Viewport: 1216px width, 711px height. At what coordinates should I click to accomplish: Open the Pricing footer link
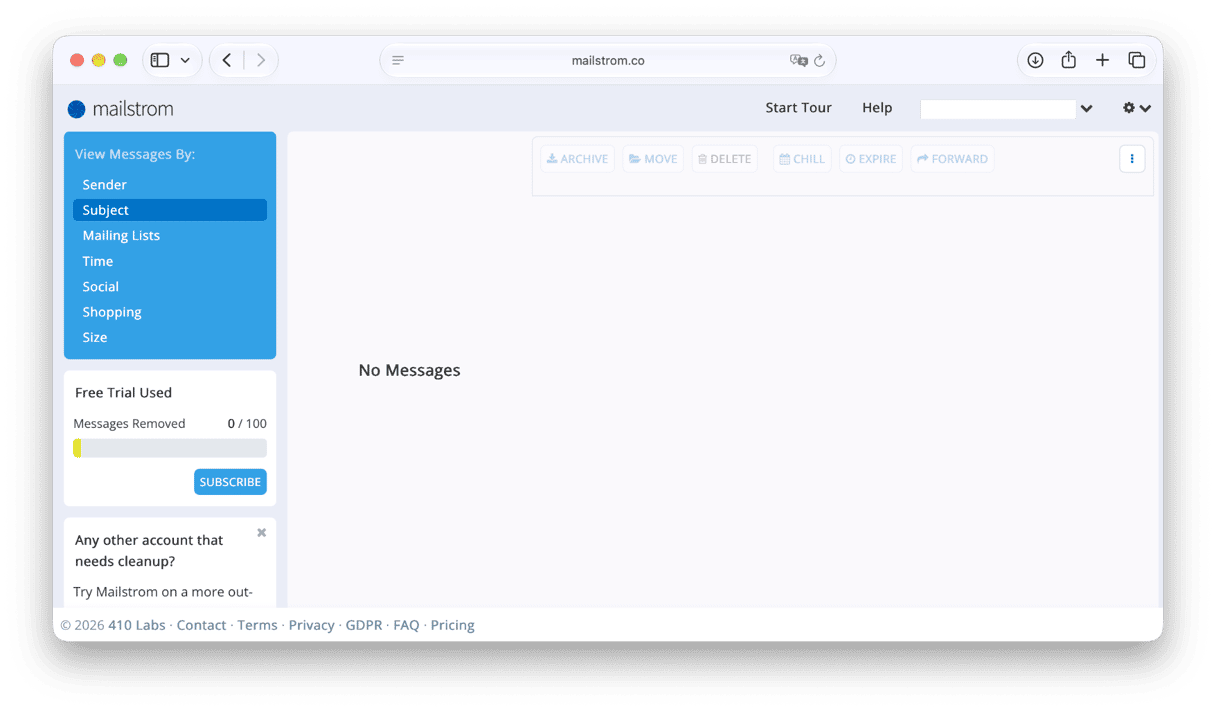coord(453,625)
